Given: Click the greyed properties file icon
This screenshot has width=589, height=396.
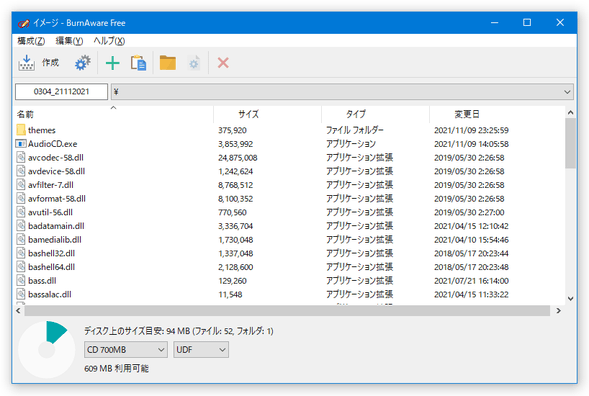Looking at the screenshot, I should [x=194, y=63].
